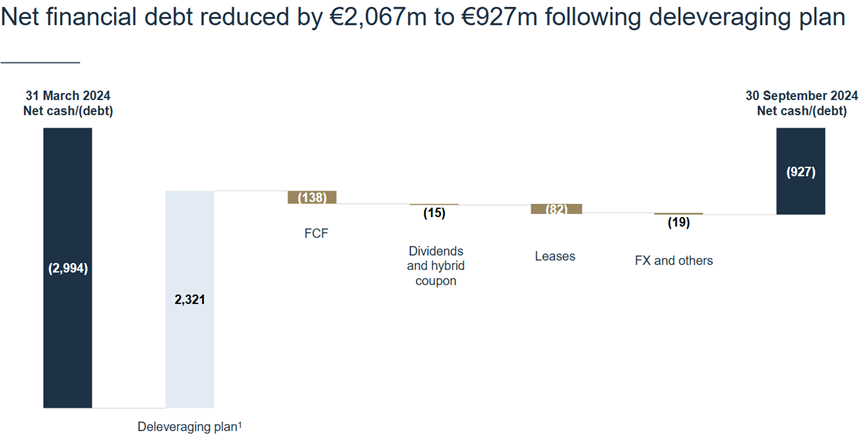Screen dimensions: 863x438
Task: Click the 31 March 2024 heading
Action: coord(68,96)
